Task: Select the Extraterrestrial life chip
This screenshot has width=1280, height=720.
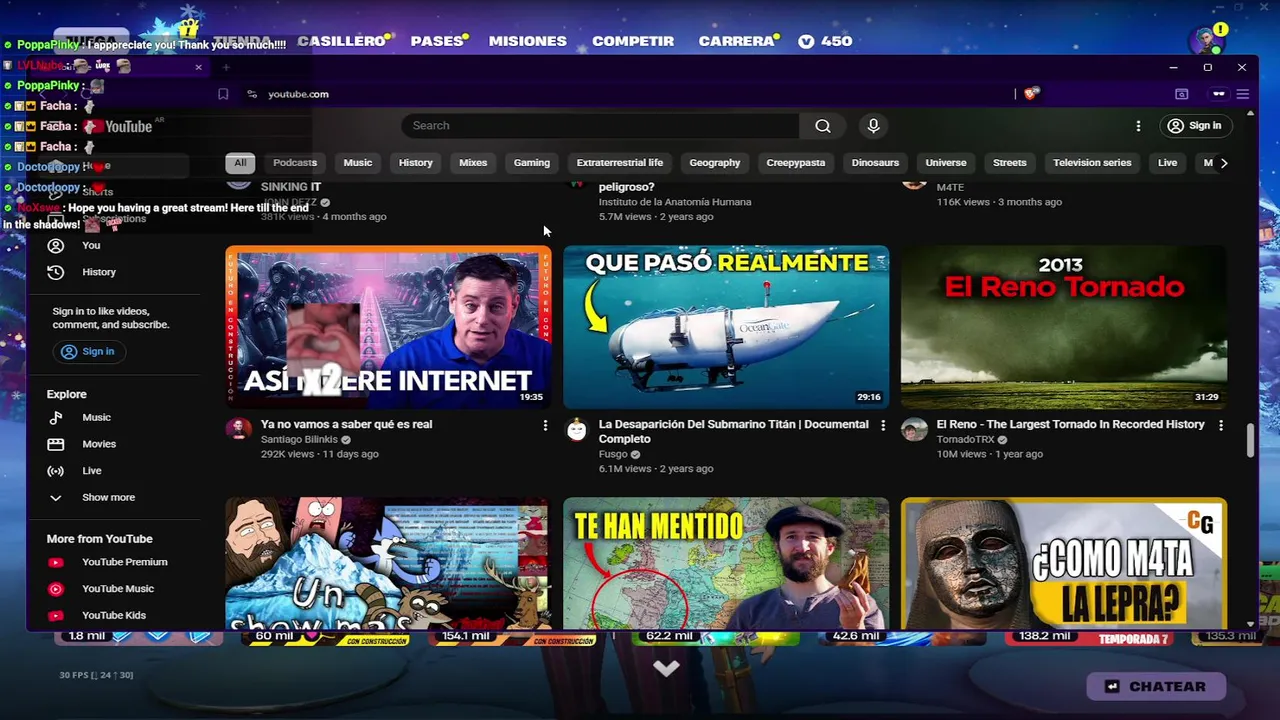Action: point(620,163)
